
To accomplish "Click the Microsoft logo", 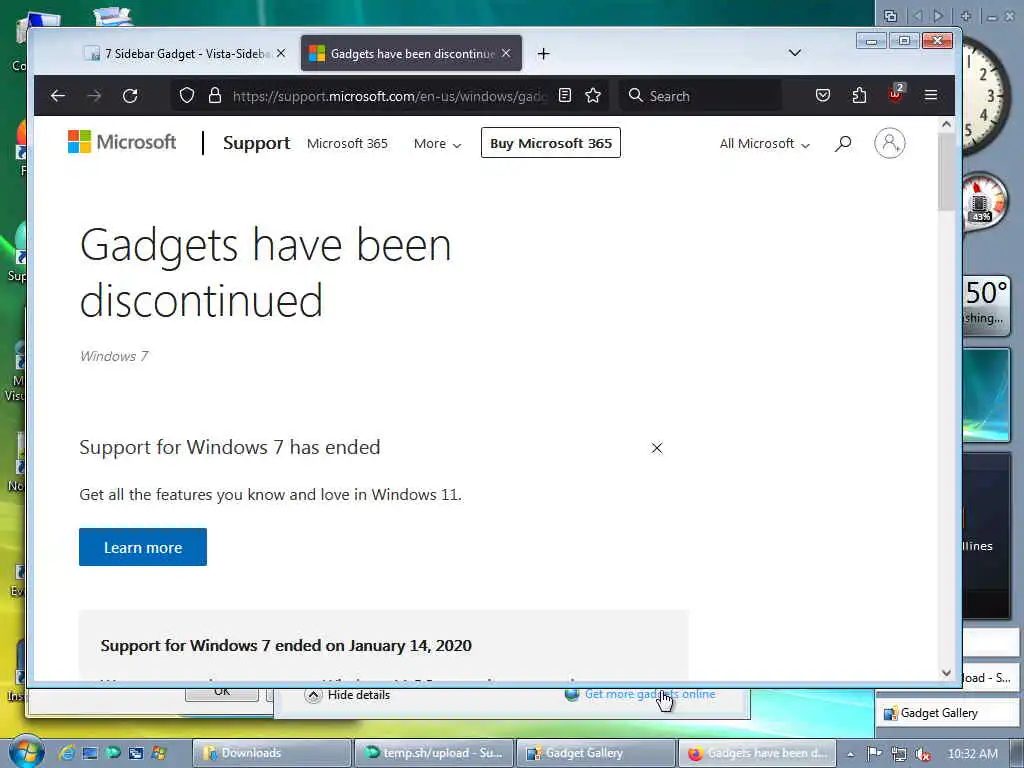I will [x=122, y=142].
